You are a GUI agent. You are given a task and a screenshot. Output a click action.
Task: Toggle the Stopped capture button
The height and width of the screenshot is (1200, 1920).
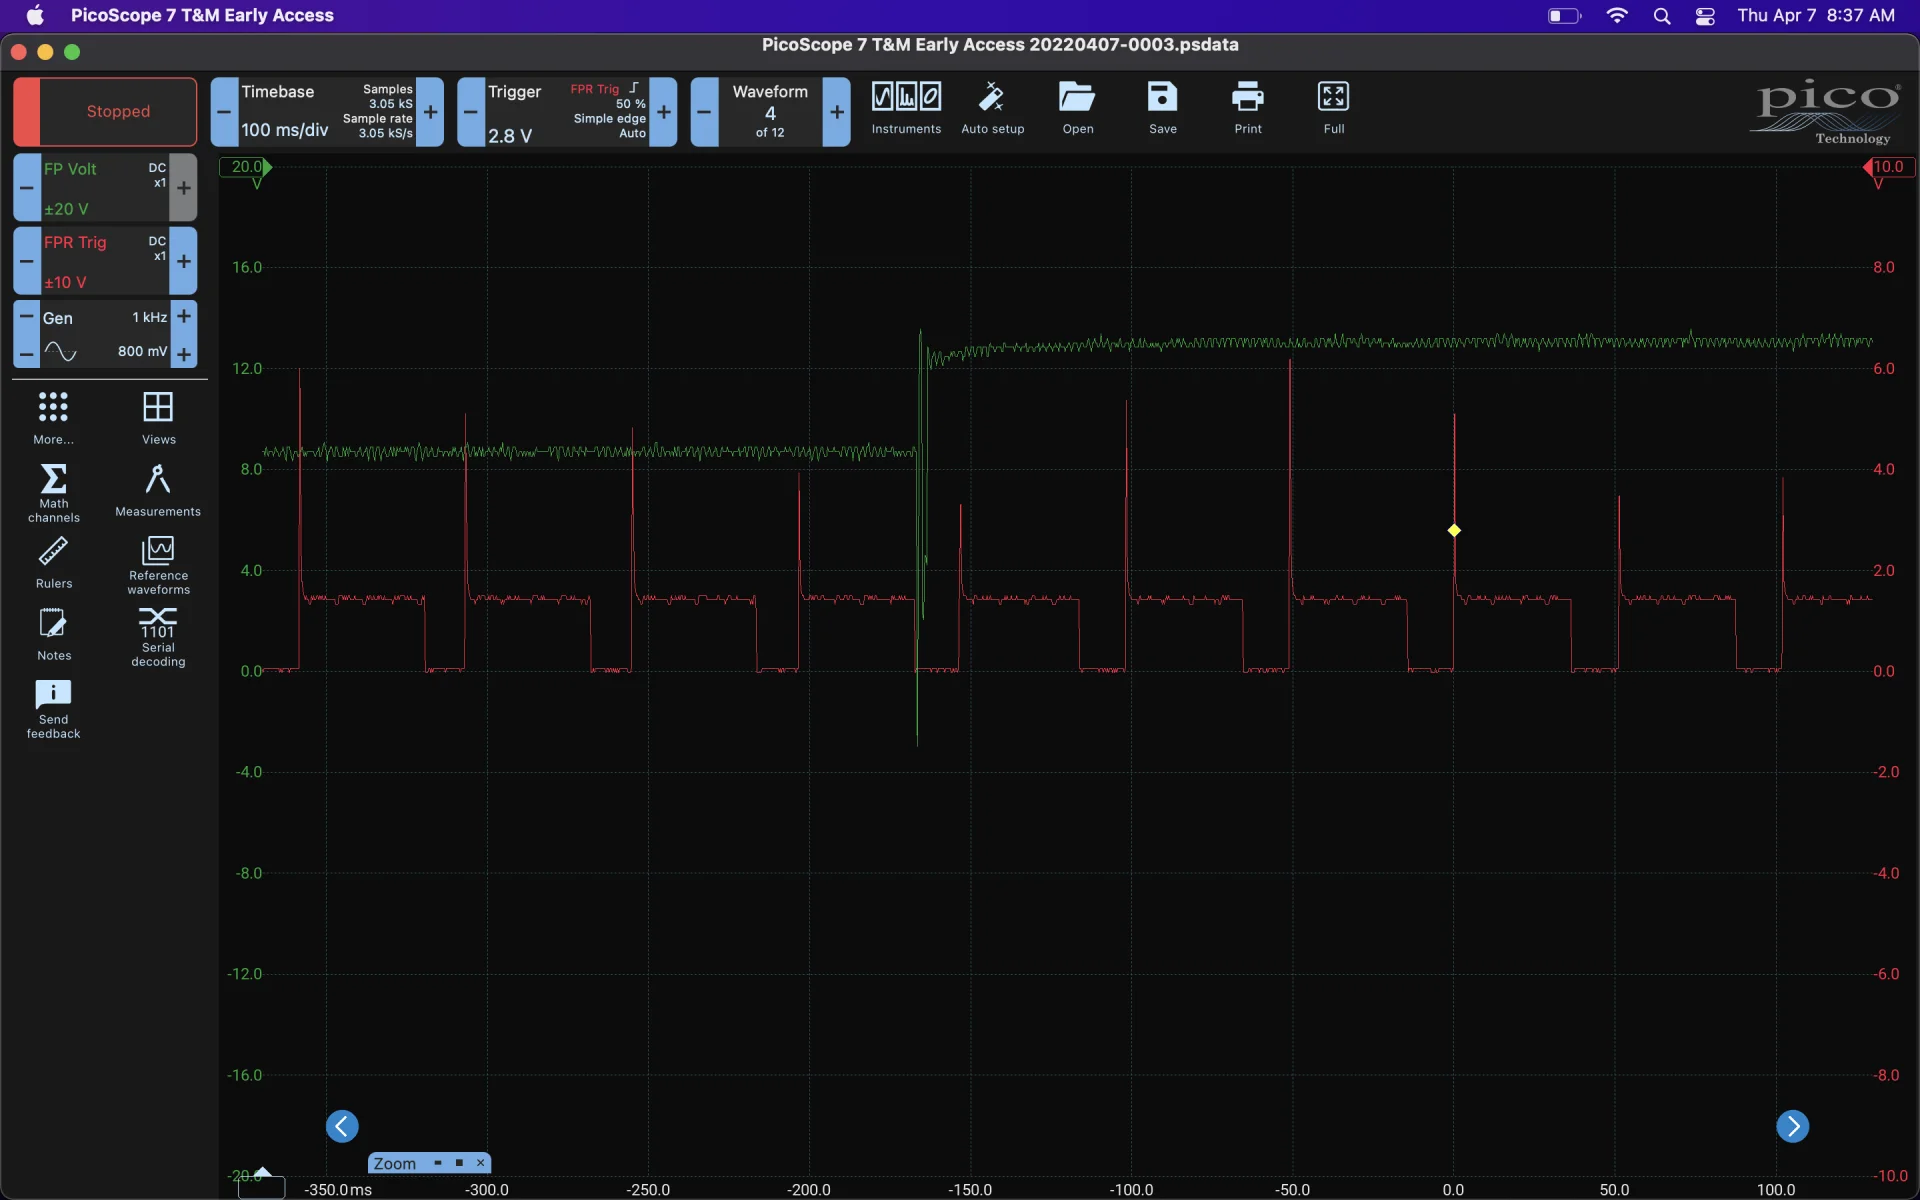pyautogui.click(x=105, y=112)
